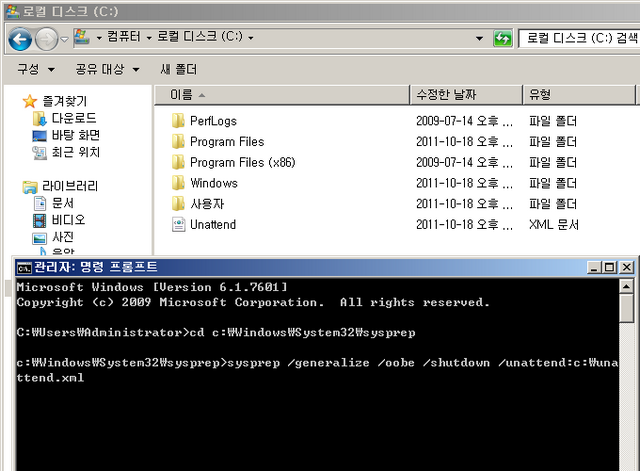Click the 비디오 library icon
The width and height of the screenshot is (640, 471).
40,221
